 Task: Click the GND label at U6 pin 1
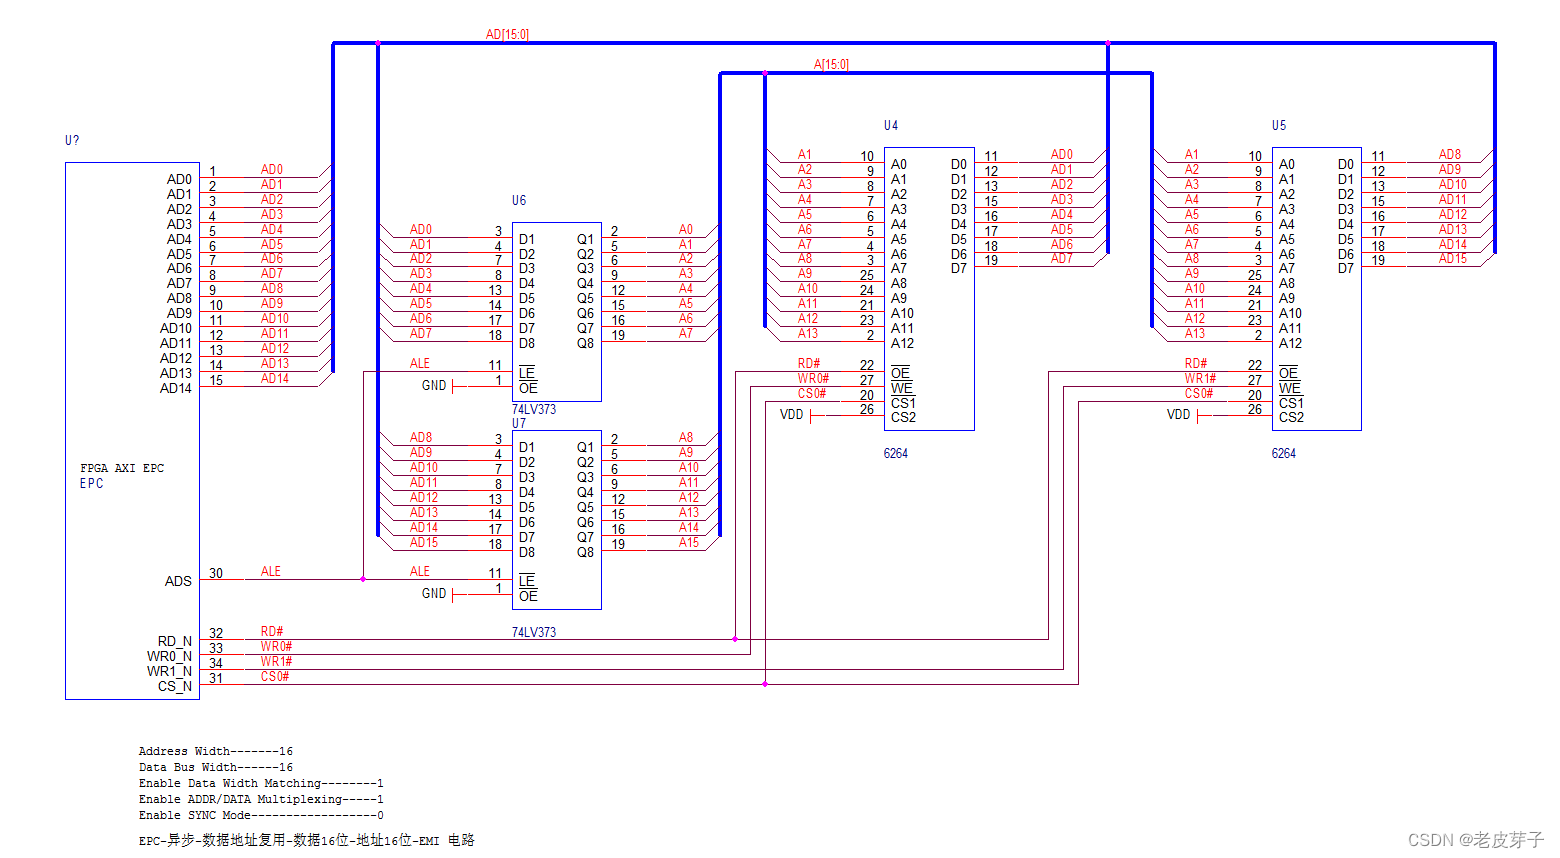coord(434,385)
